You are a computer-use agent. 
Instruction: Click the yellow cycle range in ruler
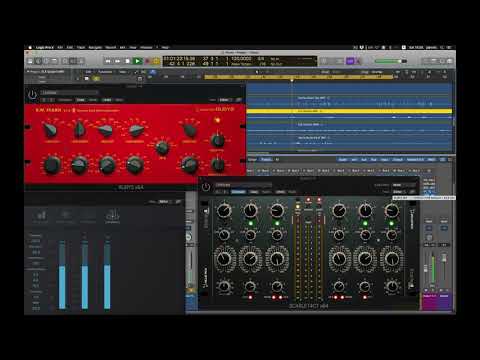coord(298,77)
